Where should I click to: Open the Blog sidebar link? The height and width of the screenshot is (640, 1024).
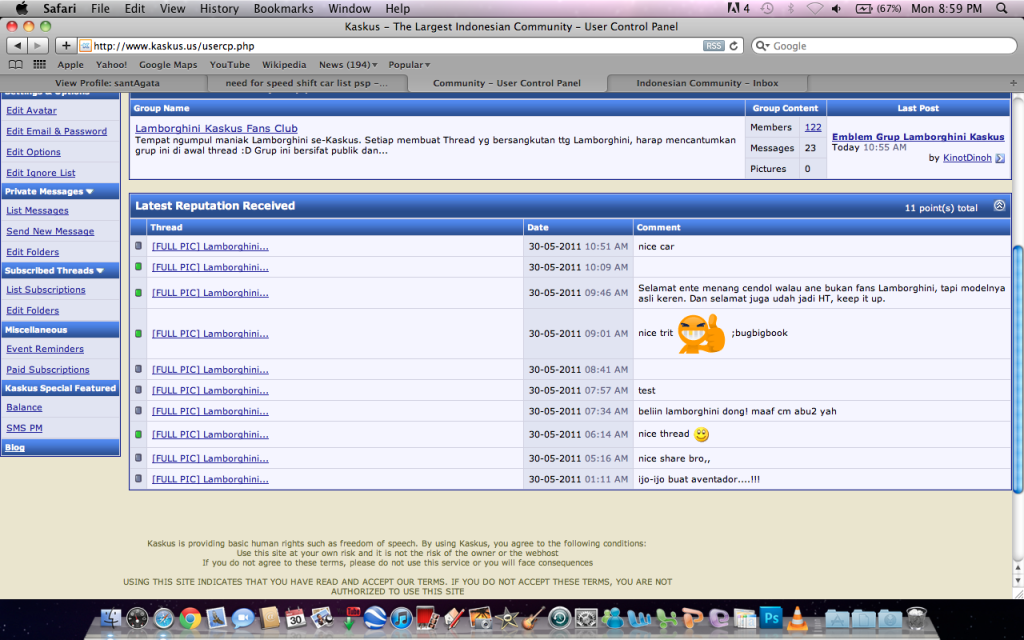tap(15, 447)
